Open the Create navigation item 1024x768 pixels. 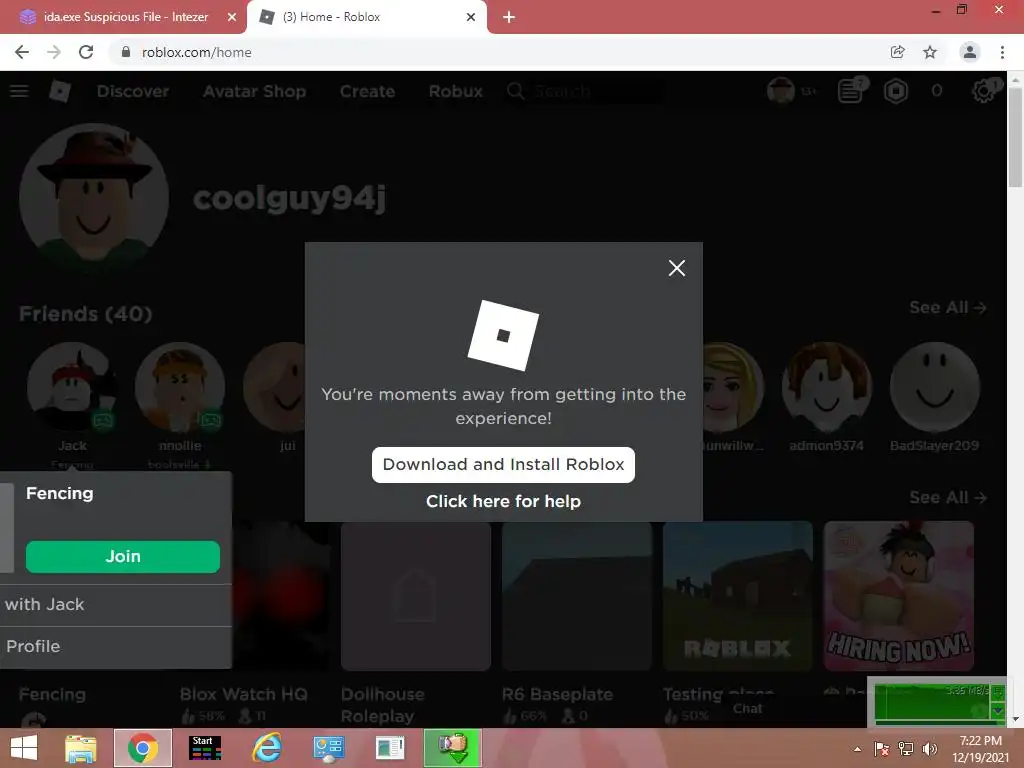[367, 91]
